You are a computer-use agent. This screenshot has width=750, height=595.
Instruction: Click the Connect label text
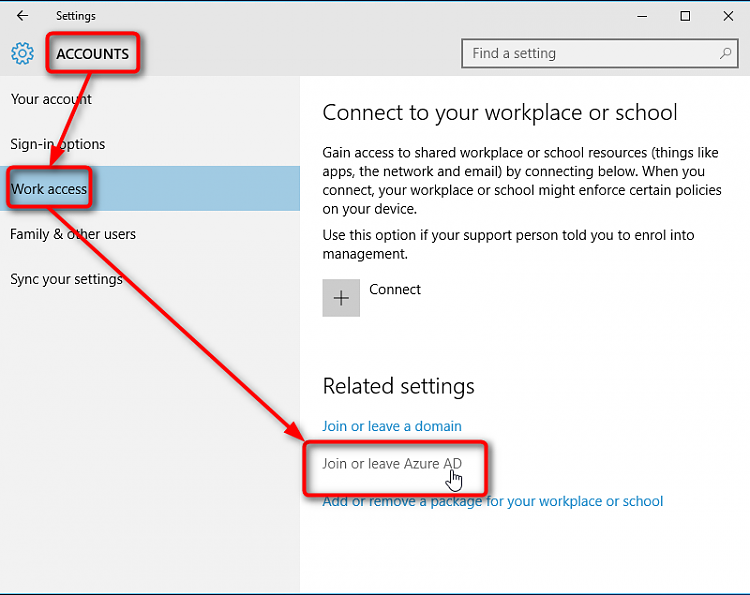pyautogui.click(x=395, y=289)
